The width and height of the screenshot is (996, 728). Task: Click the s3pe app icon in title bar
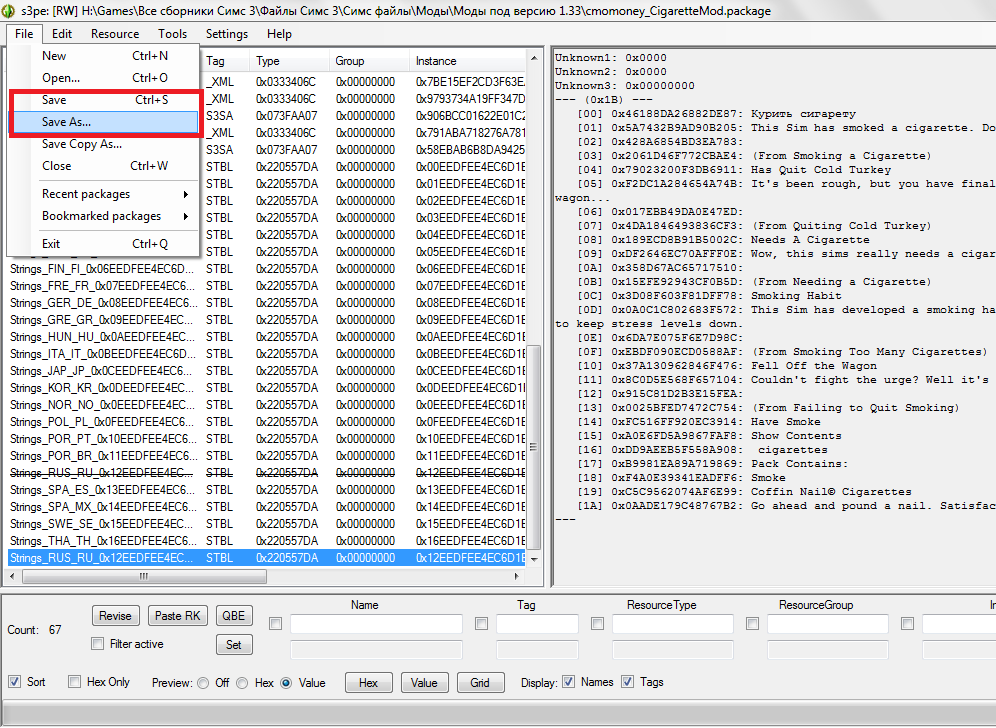click(x=10, y=10)
